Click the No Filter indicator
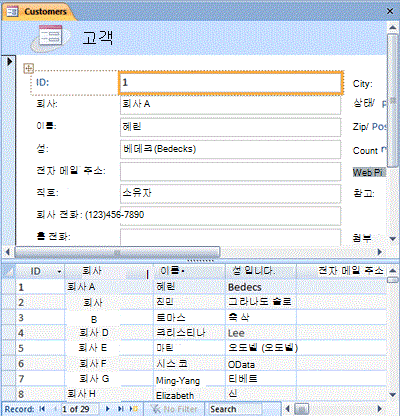 [174, 409]
